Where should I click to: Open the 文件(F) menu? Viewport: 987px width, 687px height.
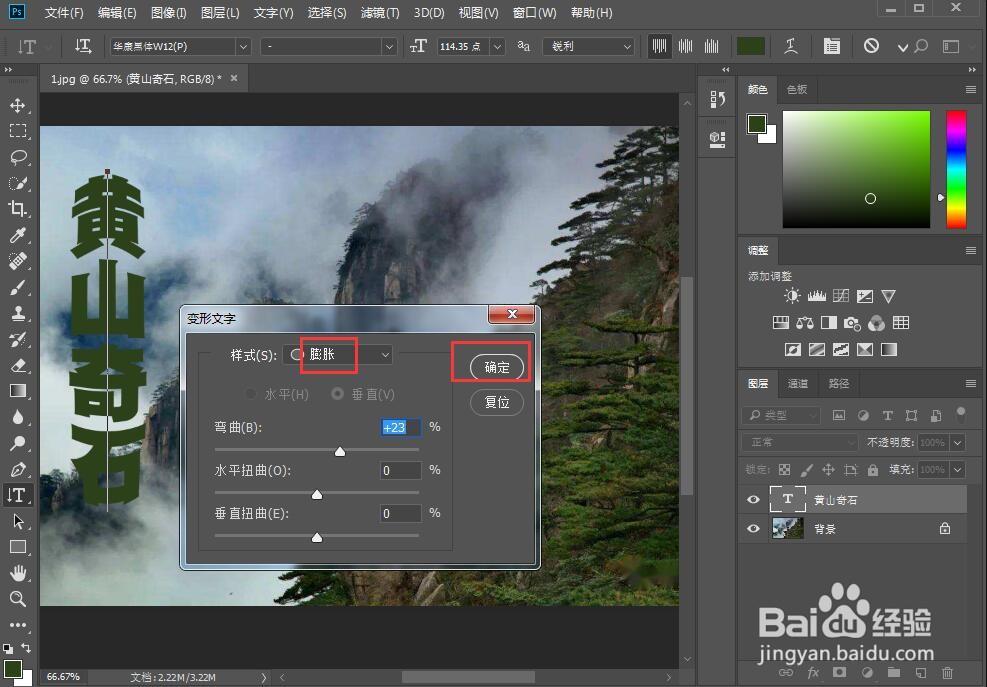pyautogui.click(x=64, y=13)
